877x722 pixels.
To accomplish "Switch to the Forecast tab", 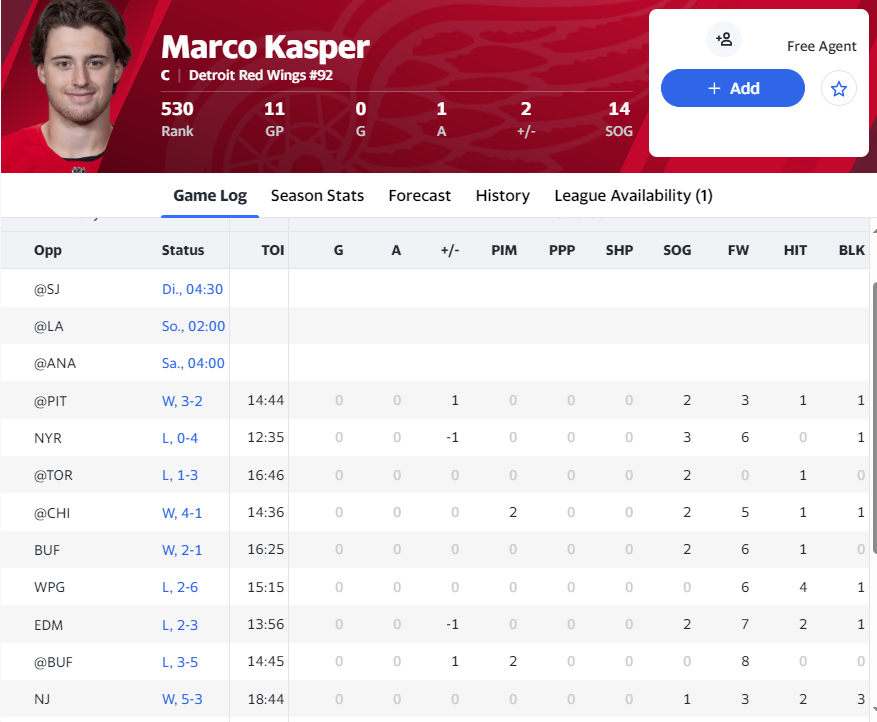I will point(419,196).
